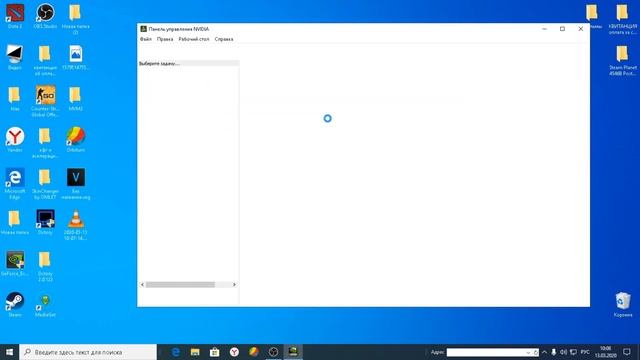Click the Адрес toolbar input field
Image resolution: width=640 pixels, height=360 pixels.
[x=486, y=352]
